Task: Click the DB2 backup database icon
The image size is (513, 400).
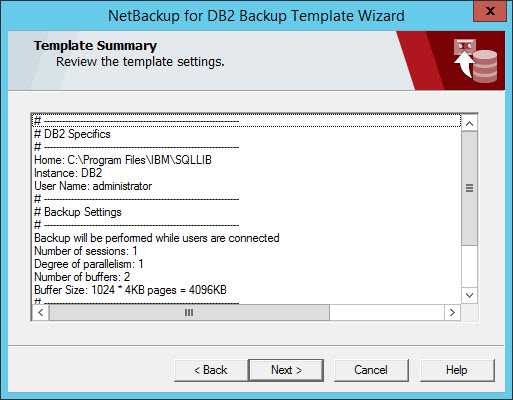Action: click(476, 61)
